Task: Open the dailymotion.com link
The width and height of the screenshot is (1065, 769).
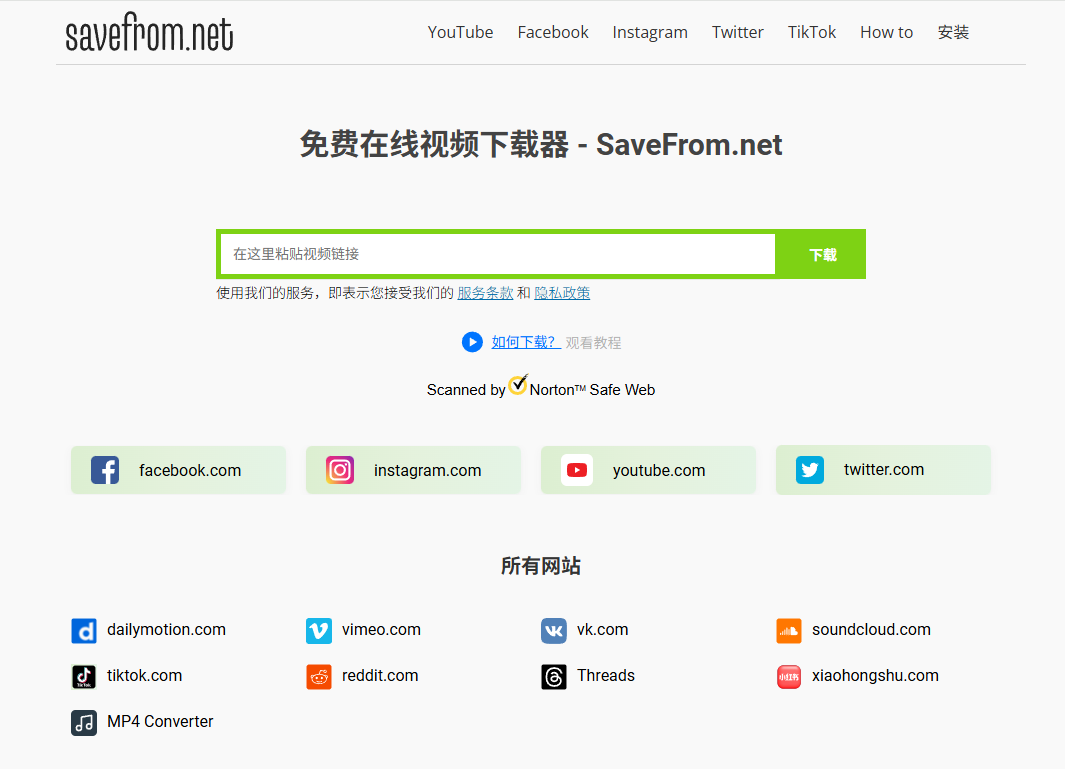Action: coord(166,630)
